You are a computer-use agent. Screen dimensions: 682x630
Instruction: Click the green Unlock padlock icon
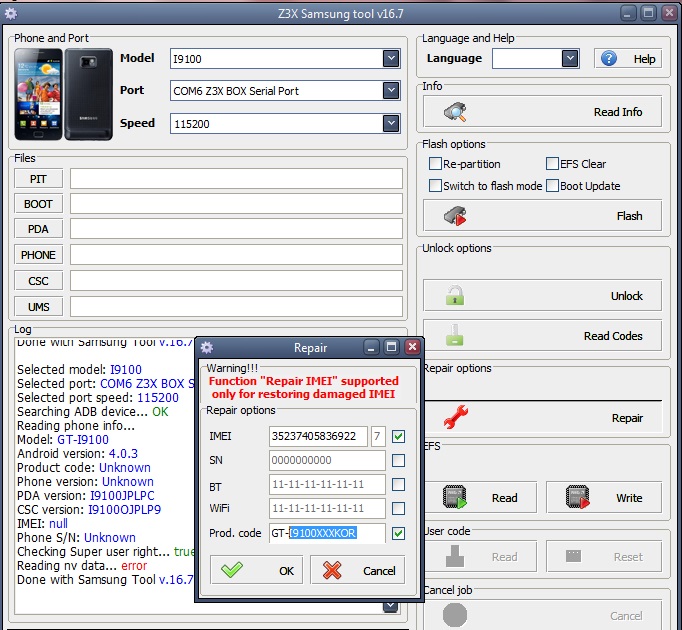click(x=455, y=295)
